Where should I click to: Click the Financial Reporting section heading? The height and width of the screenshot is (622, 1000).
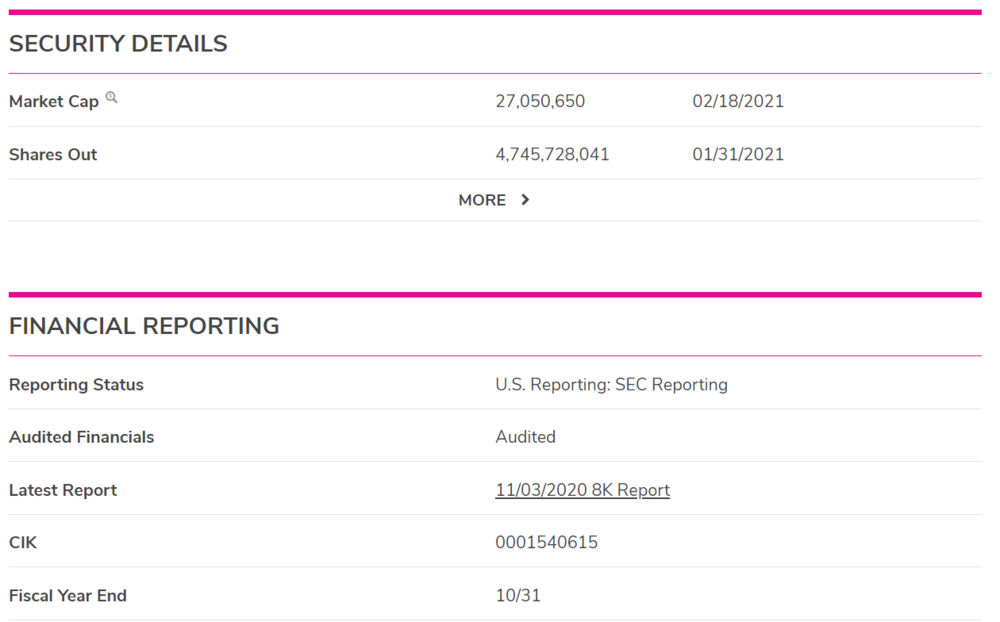point(144,326)
